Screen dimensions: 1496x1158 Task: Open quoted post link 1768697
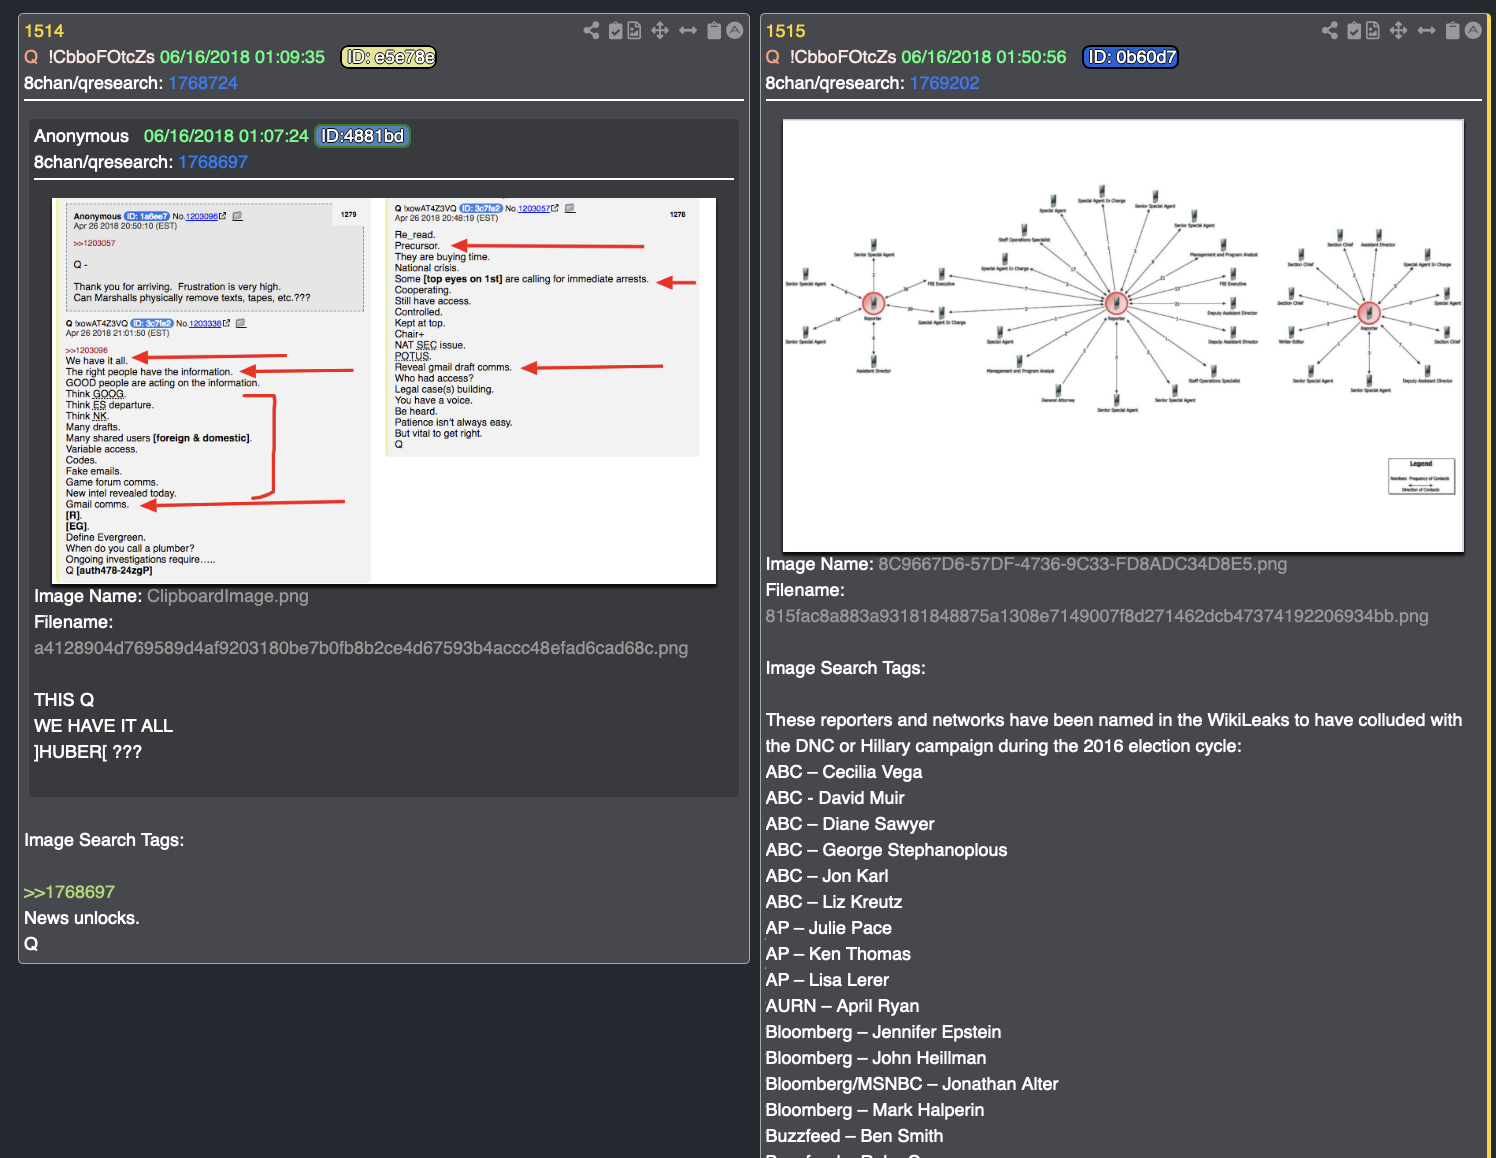point(213,162)
